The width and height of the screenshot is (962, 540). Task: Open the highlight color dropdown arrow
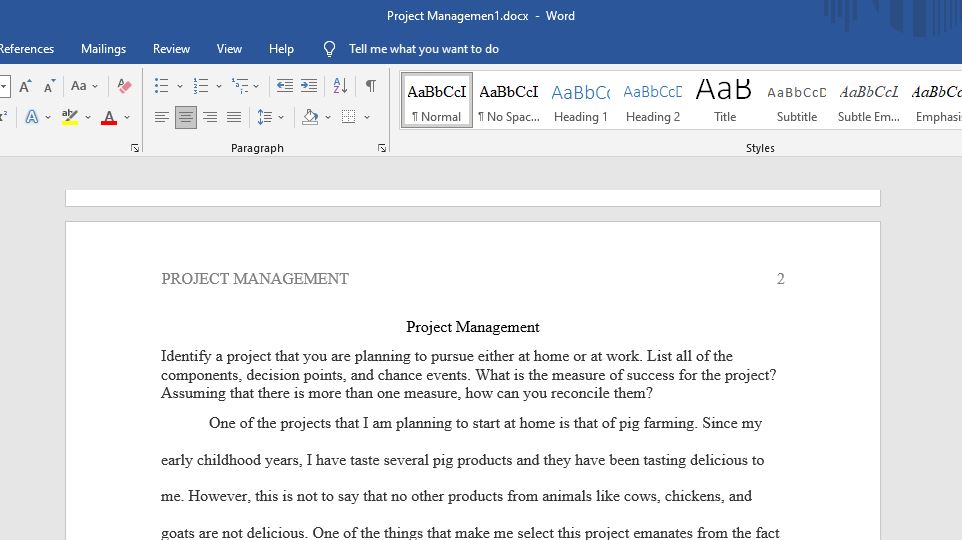88,117
